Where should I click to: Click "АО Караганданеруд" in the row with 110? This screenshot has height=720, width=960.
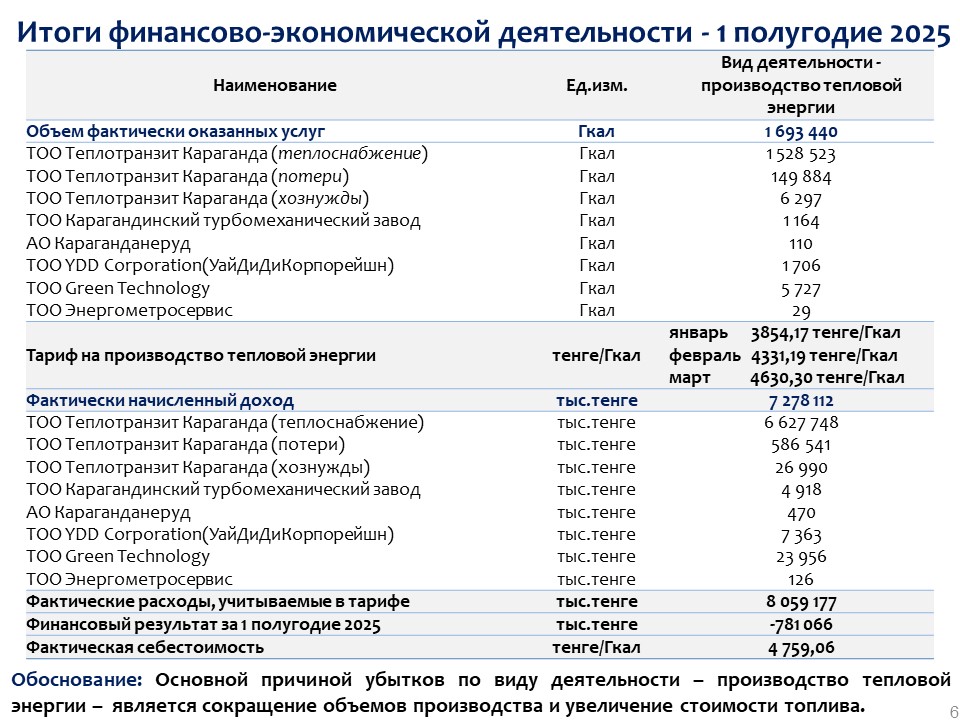click(x=108, y=244)
